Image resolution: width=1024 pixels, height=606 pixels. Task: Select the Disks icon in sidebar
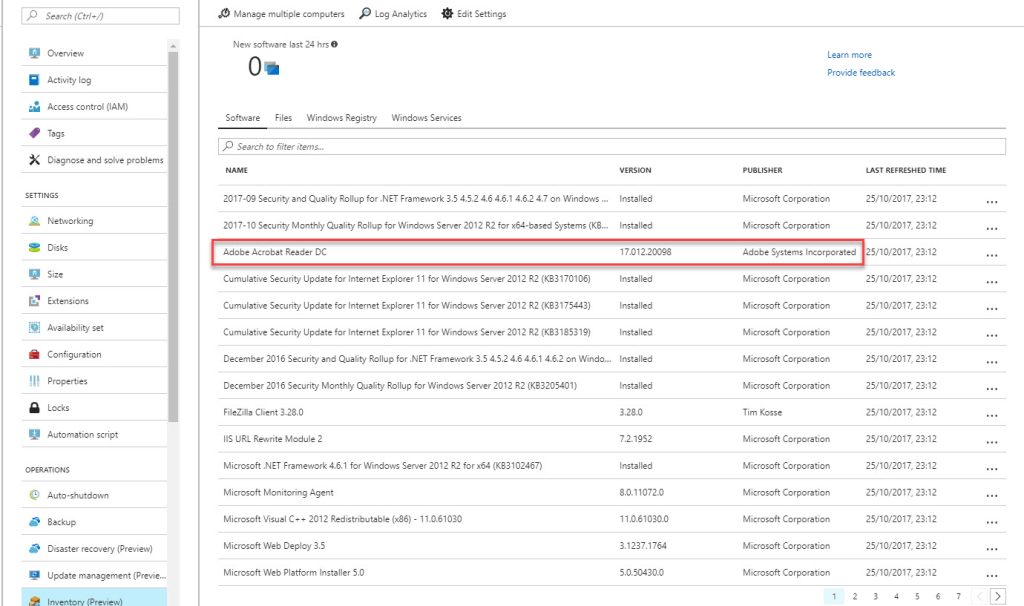(x=33, y=247)
